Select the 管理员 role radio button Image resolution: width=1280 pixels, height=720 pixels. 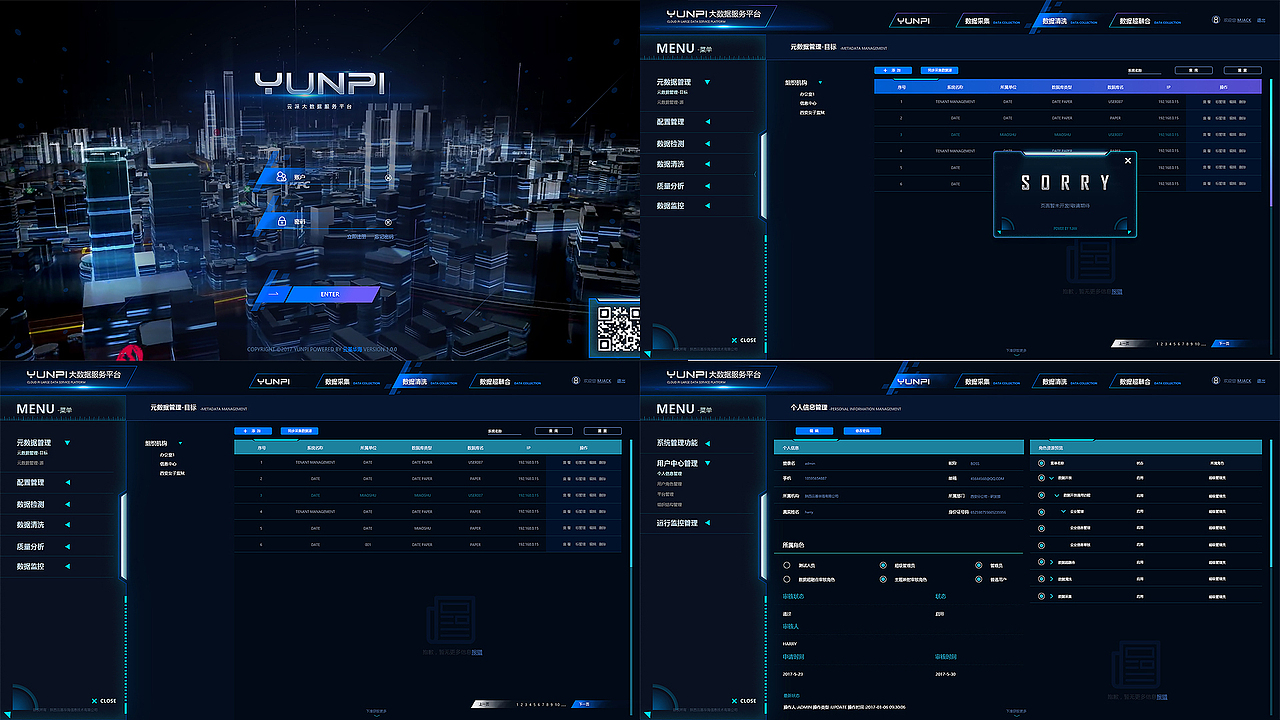click(x=979, y=565)
